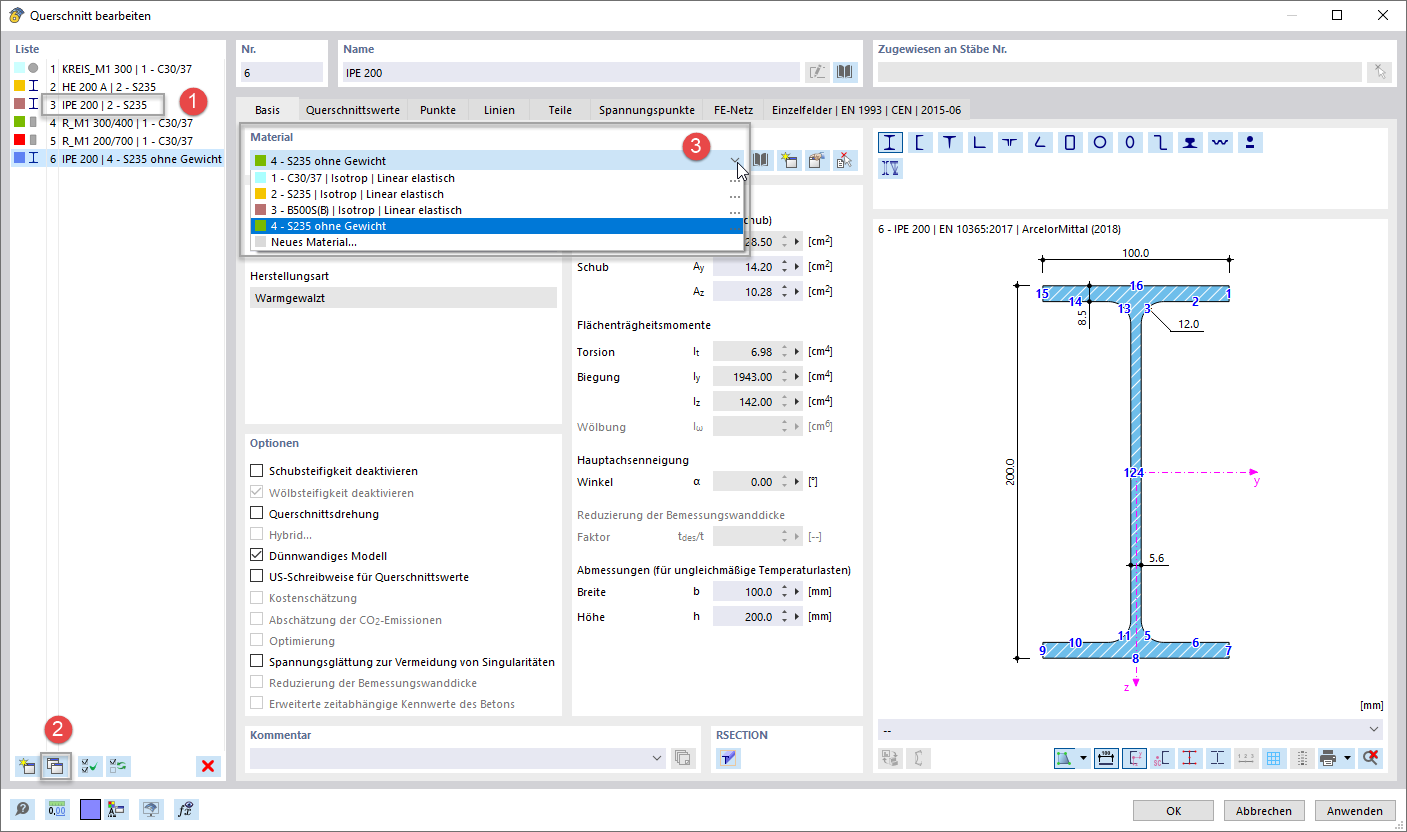
Task: Open the formula (fx) view icon
Action: point(185,809)
